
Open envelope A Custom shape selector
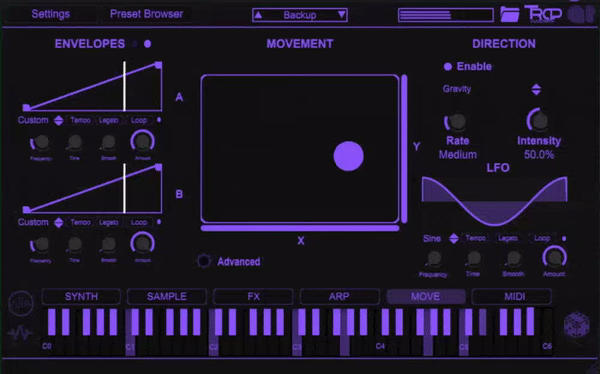pyautogui.click(x=58, y=121)
